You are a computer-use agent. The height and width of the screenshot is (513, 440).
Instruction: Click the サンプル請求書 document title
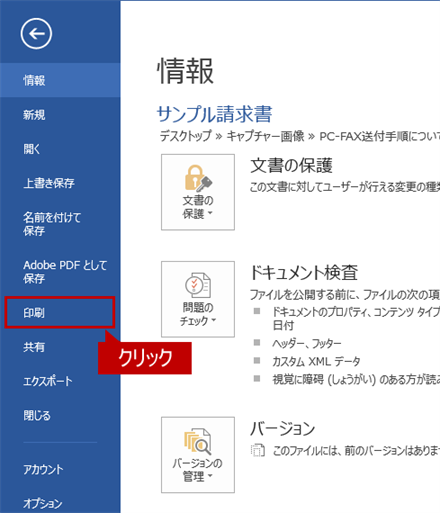point(214,114)
